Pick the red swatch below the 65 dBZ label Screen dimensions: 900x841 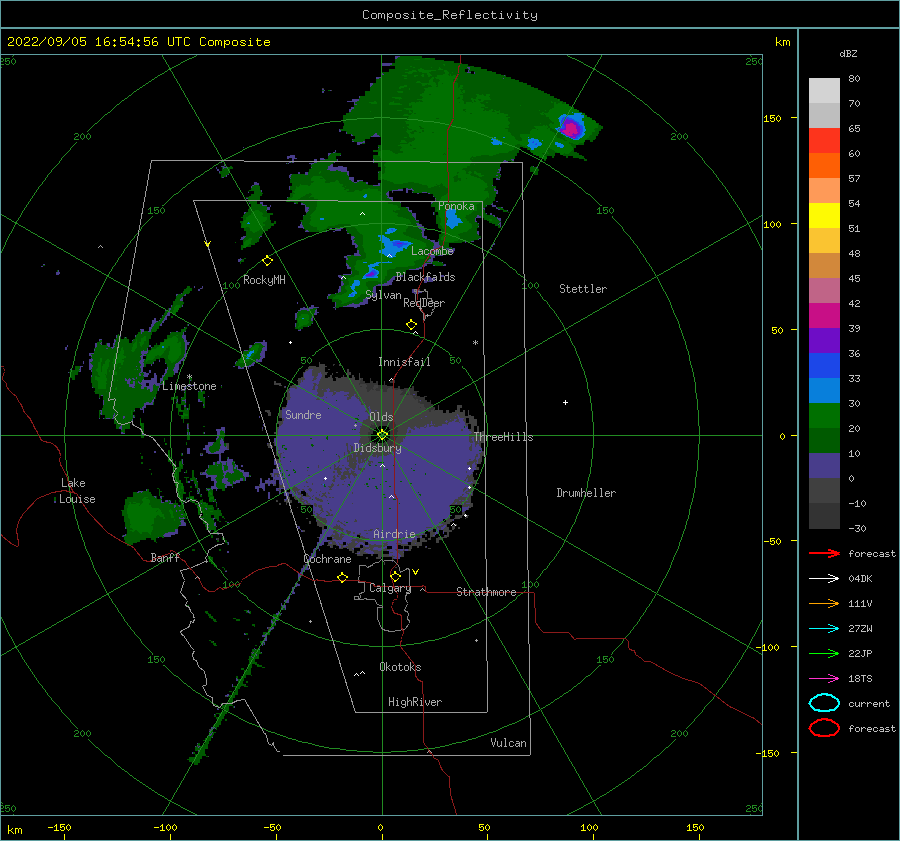824,141
